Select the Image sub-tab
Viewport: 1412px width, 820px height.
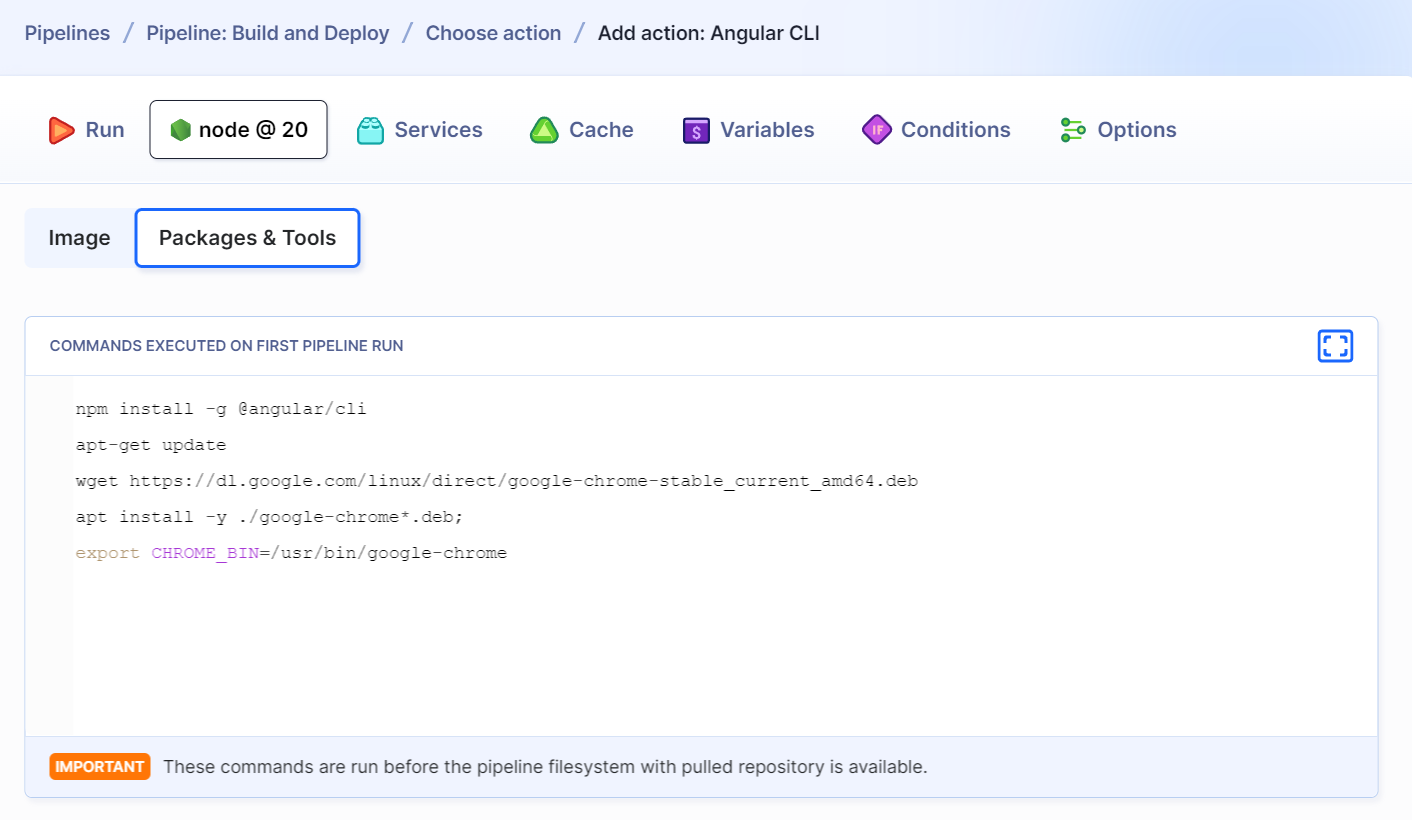[79, 238]
